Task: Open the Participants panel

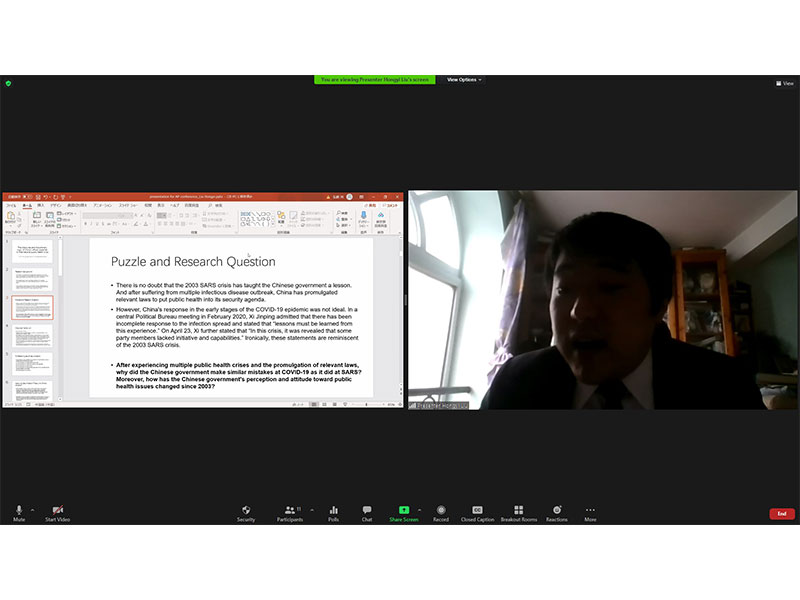Action: click(x=289, y=511)
